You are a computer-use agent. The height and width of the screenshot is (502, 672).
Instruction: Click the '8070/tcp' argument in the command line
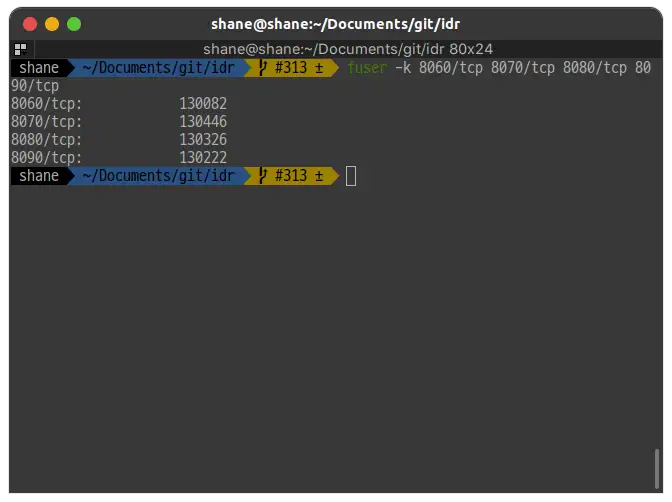click(x=523, y=68)
